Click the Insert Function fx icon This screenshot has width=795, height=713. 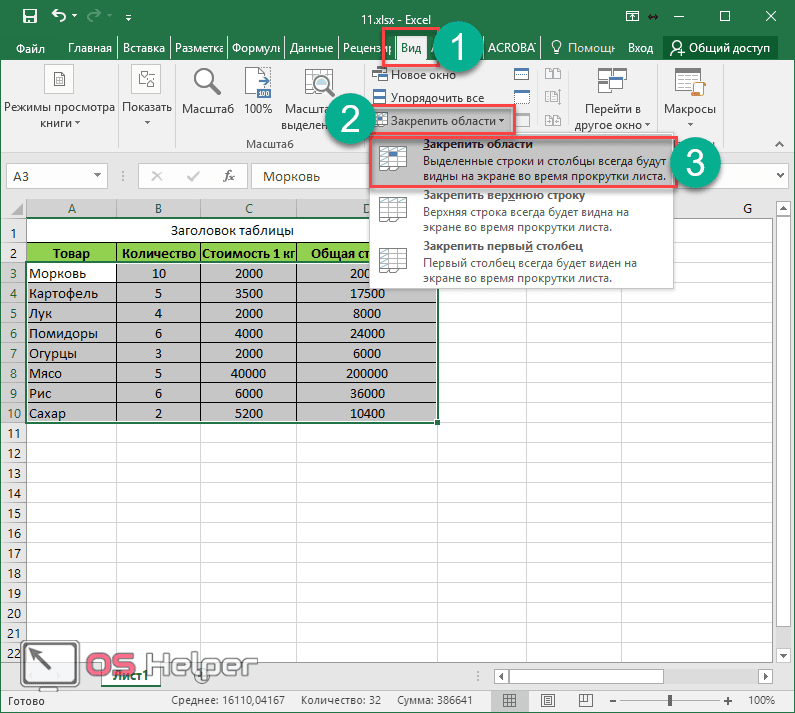[229, 176]
